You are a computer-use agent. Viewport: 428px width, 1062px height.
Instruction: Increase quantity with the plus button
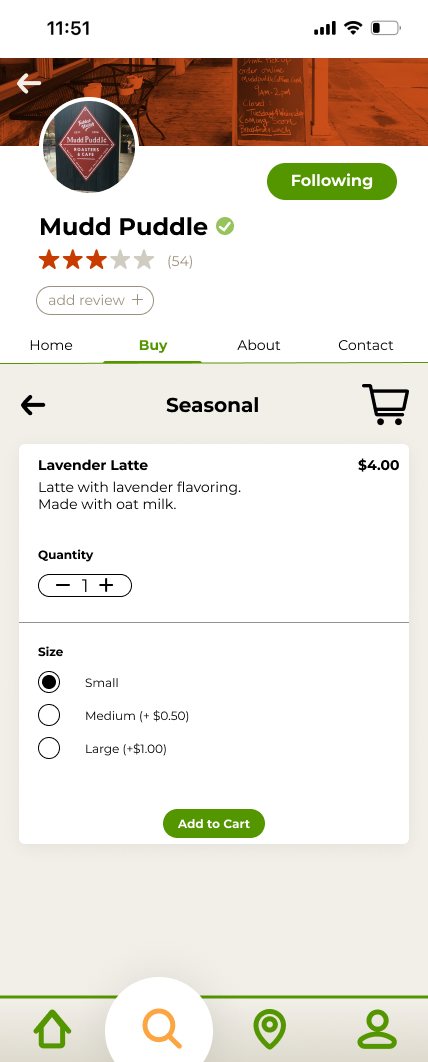click(106, 586)
